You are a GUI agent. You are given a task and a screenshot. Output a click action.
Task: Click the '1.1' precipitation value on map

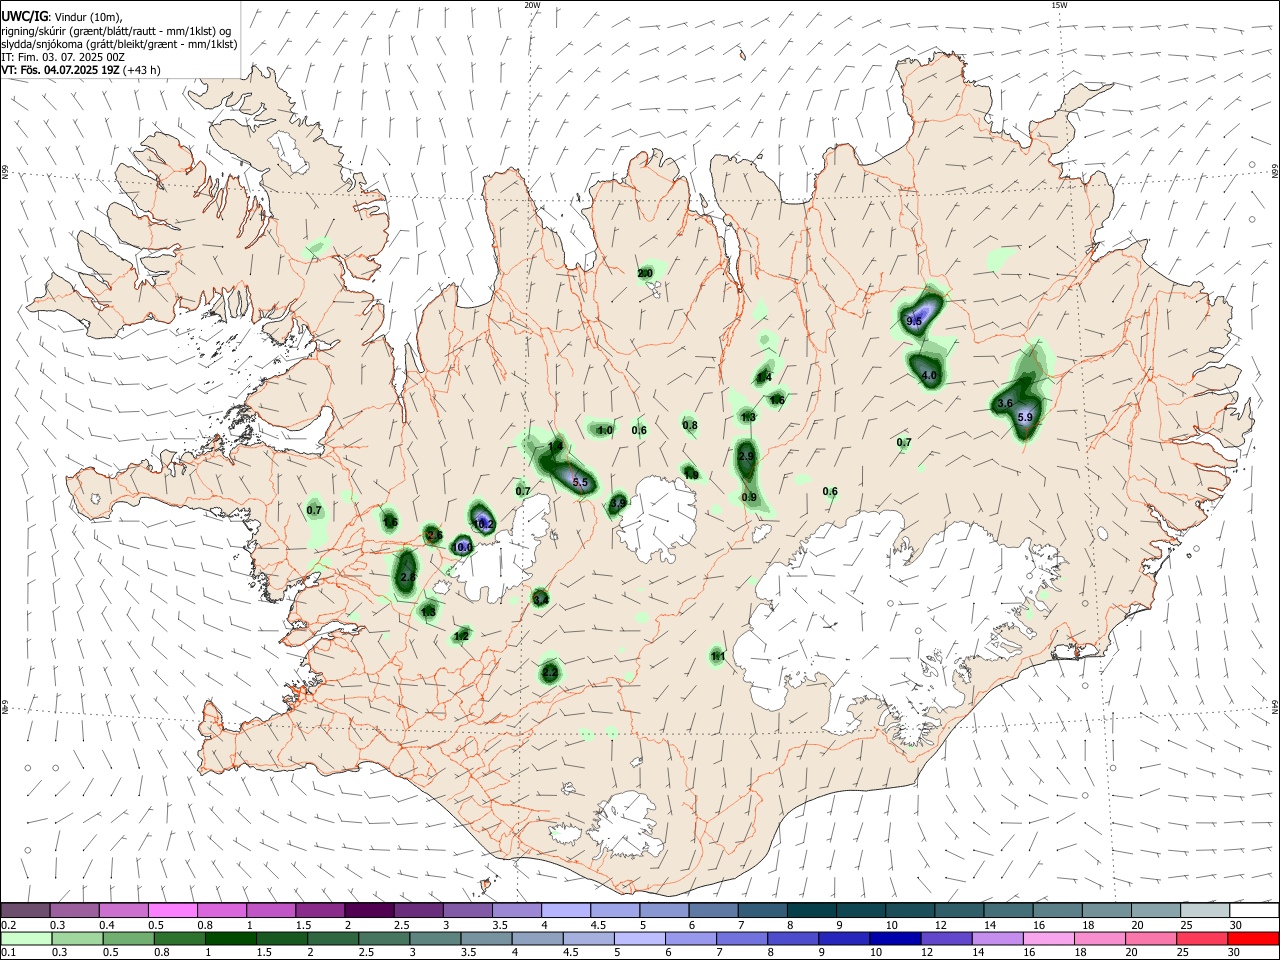point(718,656)
